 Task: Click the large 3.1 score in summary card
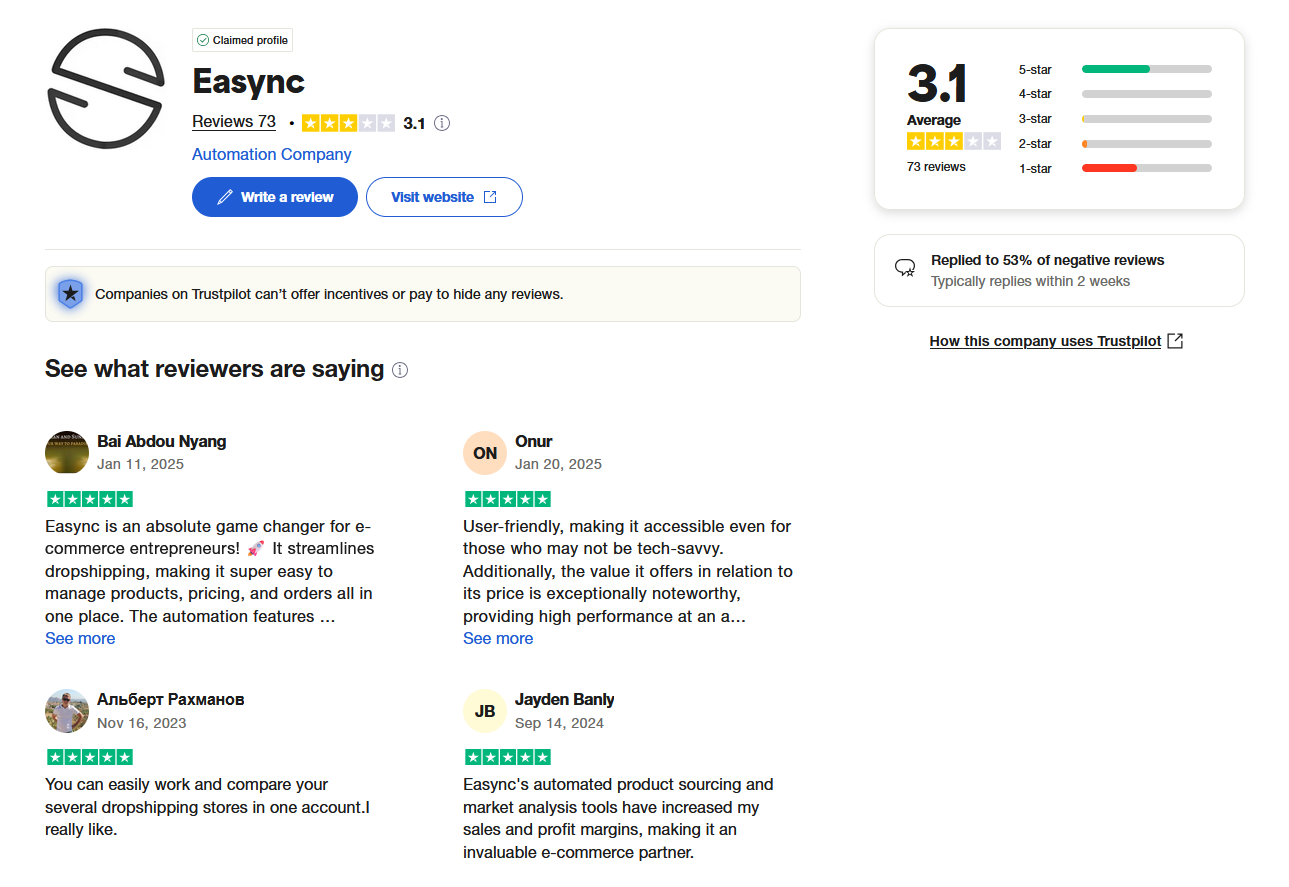point(937,84)
